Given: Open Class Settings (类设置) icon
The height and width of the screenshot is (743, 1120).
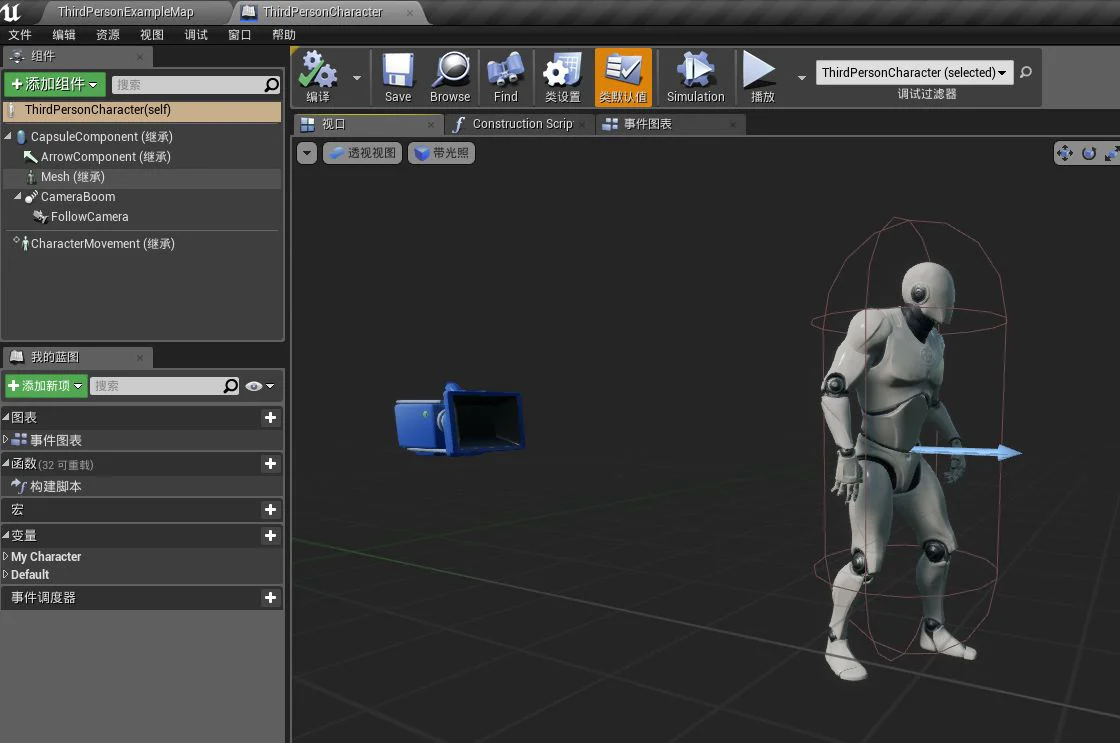Looking at the screenshot, I should coord(563,77).
